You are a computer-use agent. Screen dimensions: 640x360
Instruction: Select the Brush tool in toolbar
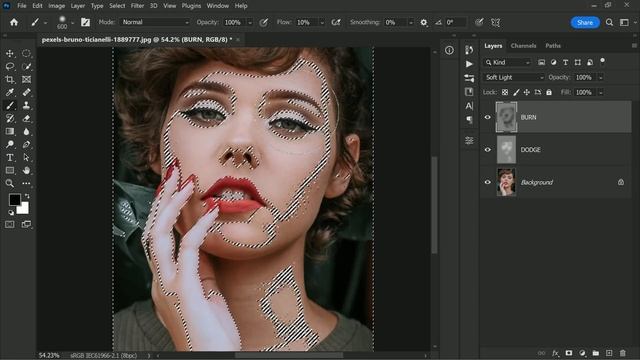pos(10,106)
